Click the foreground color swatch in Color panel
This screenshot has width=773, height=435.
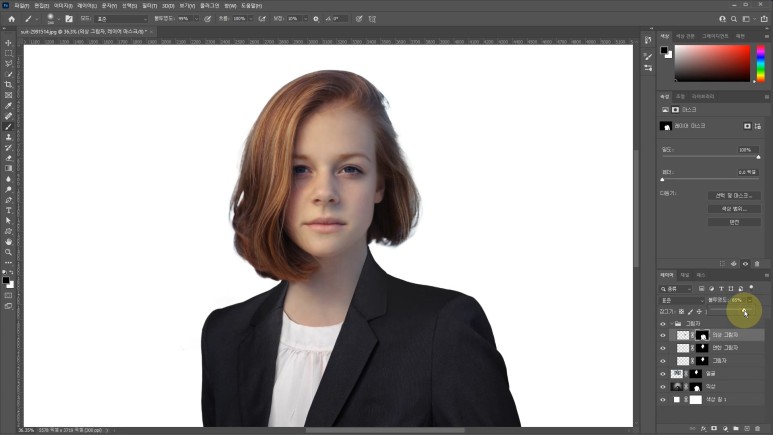pos(664,50)
